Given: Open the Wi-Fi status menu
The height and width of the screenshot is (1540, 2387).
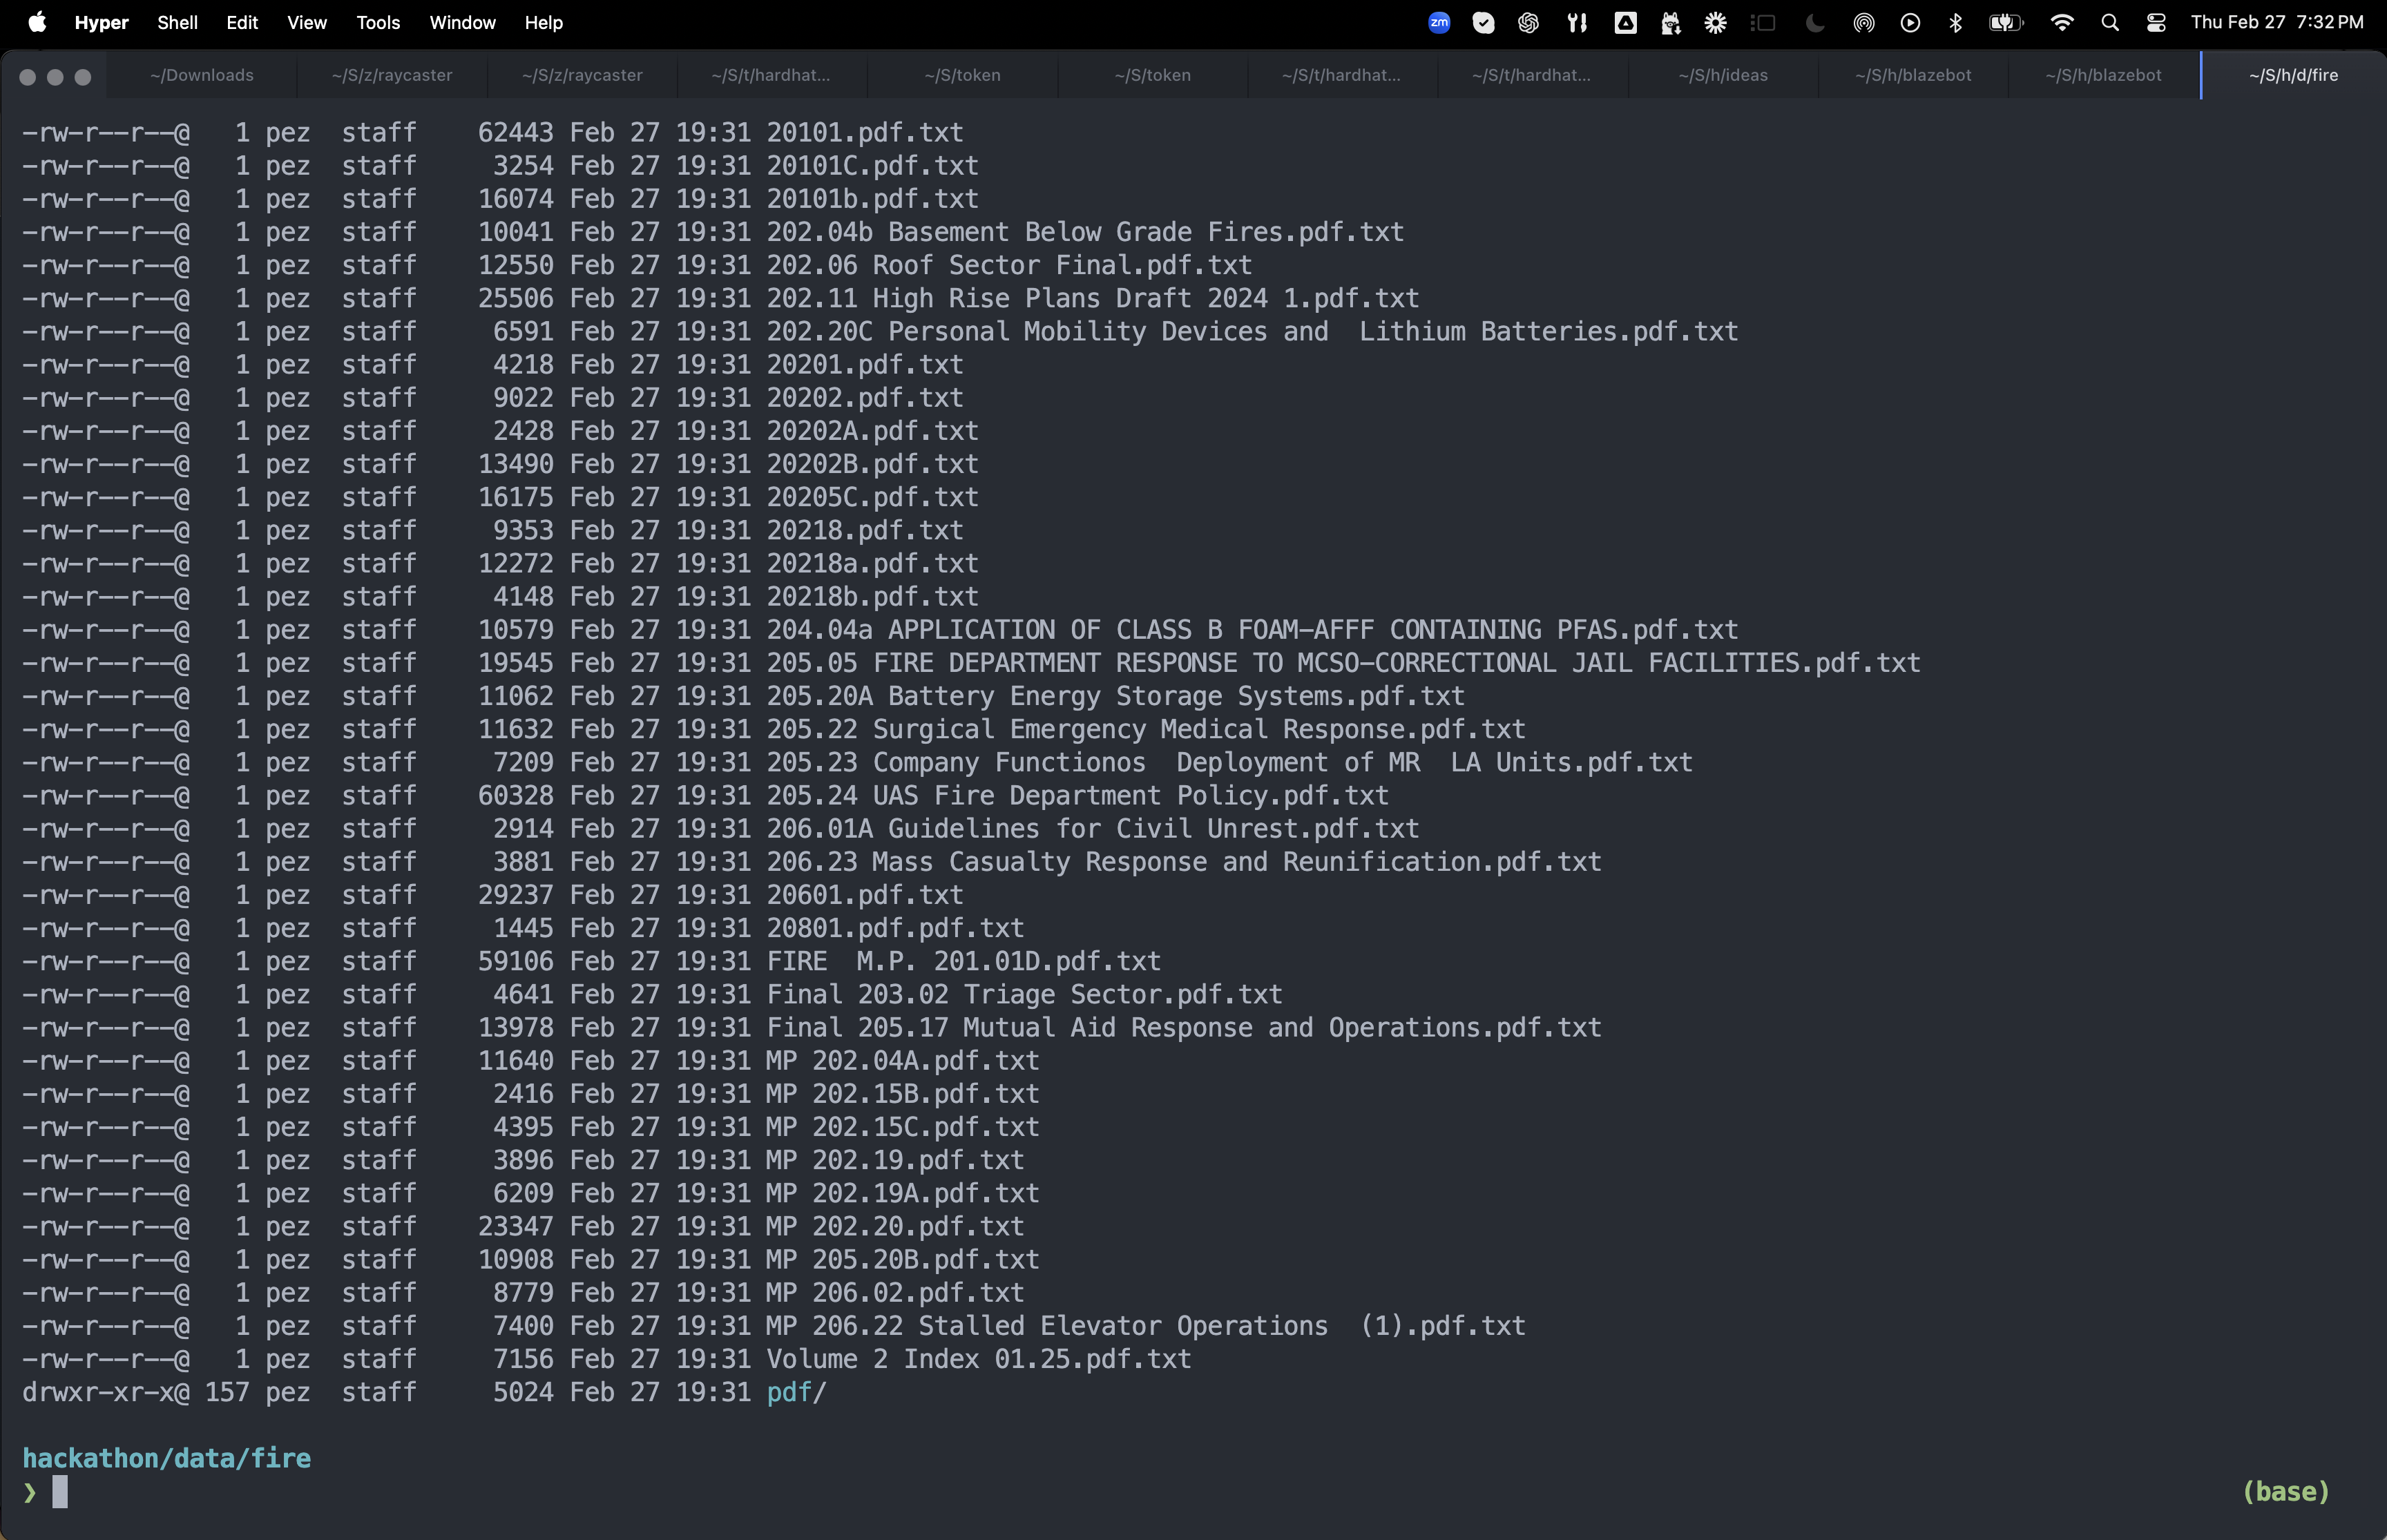Looking at the screenshot, I should click(2061, 22).
